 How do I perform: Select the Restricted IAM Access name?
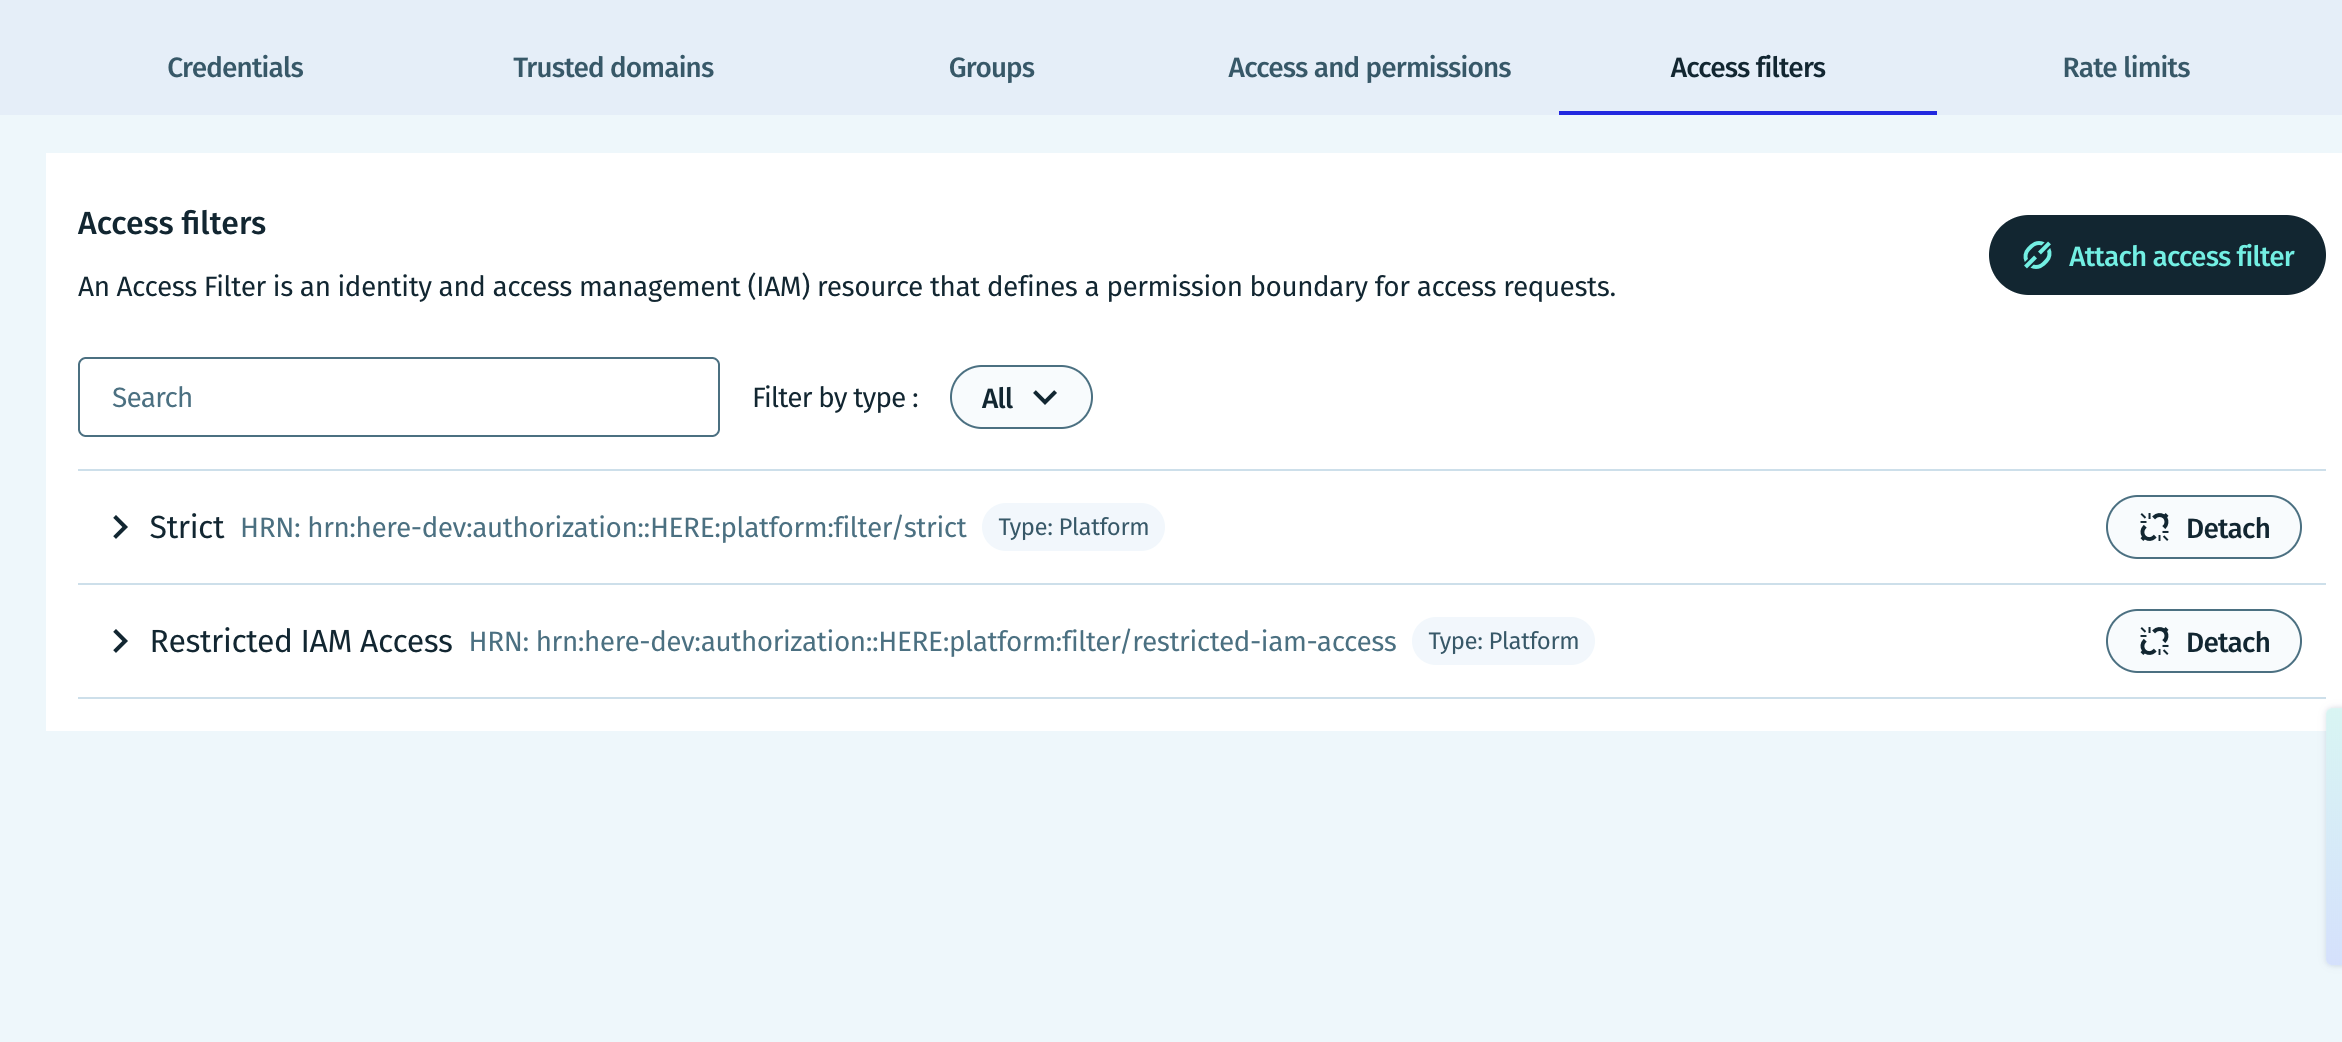click(301, 641)
